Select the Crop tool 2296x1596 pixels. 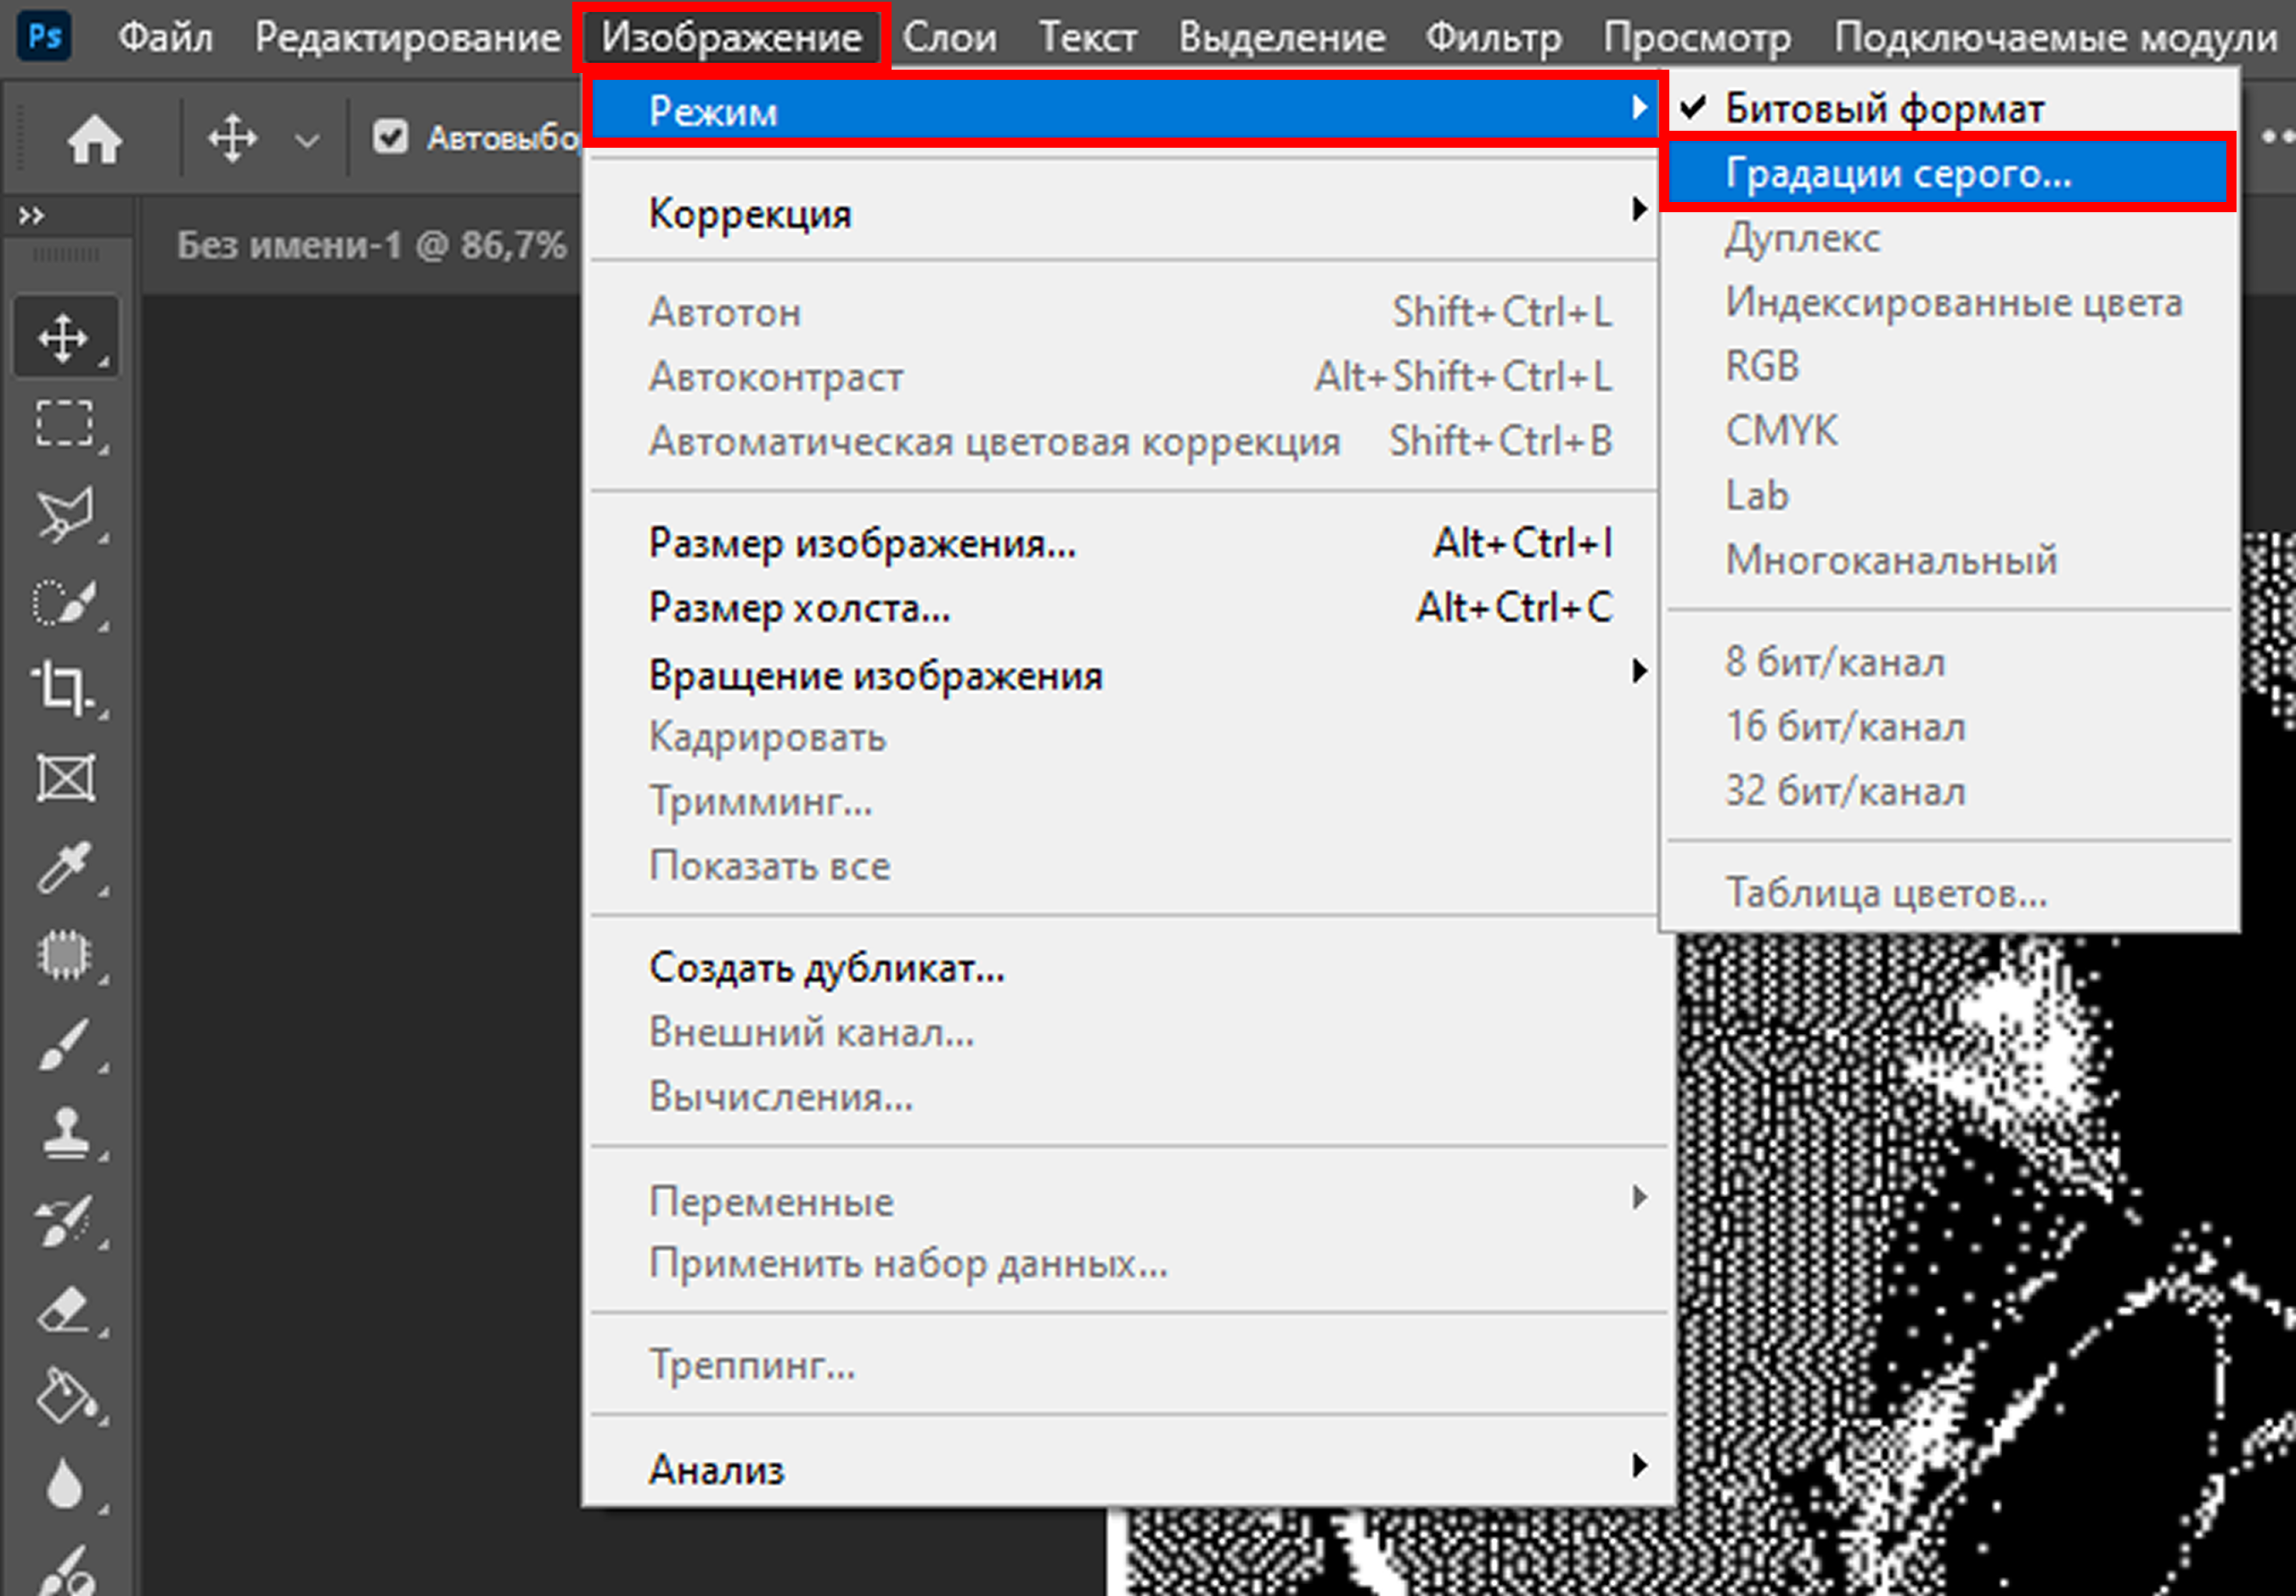pyautogui.click(x=65, y=689)
